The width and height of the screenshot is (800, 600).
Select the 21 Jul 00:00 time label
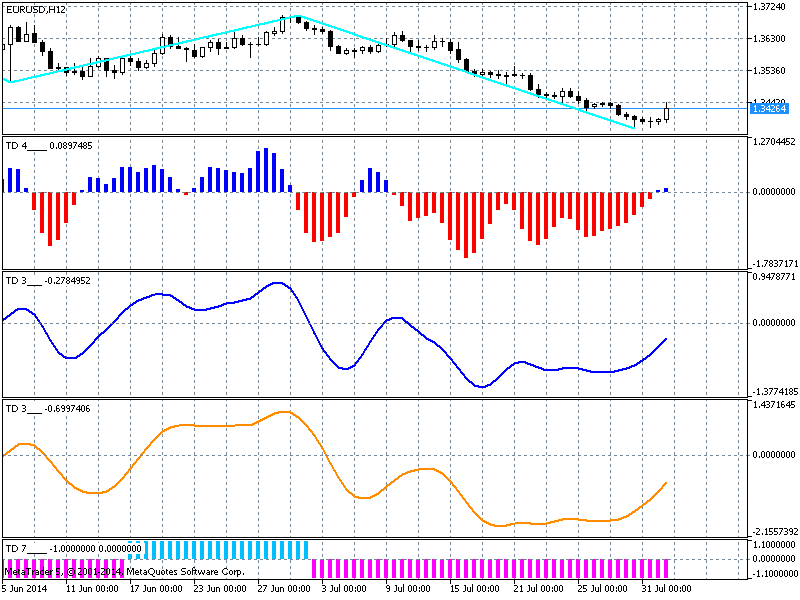point(538,588)
